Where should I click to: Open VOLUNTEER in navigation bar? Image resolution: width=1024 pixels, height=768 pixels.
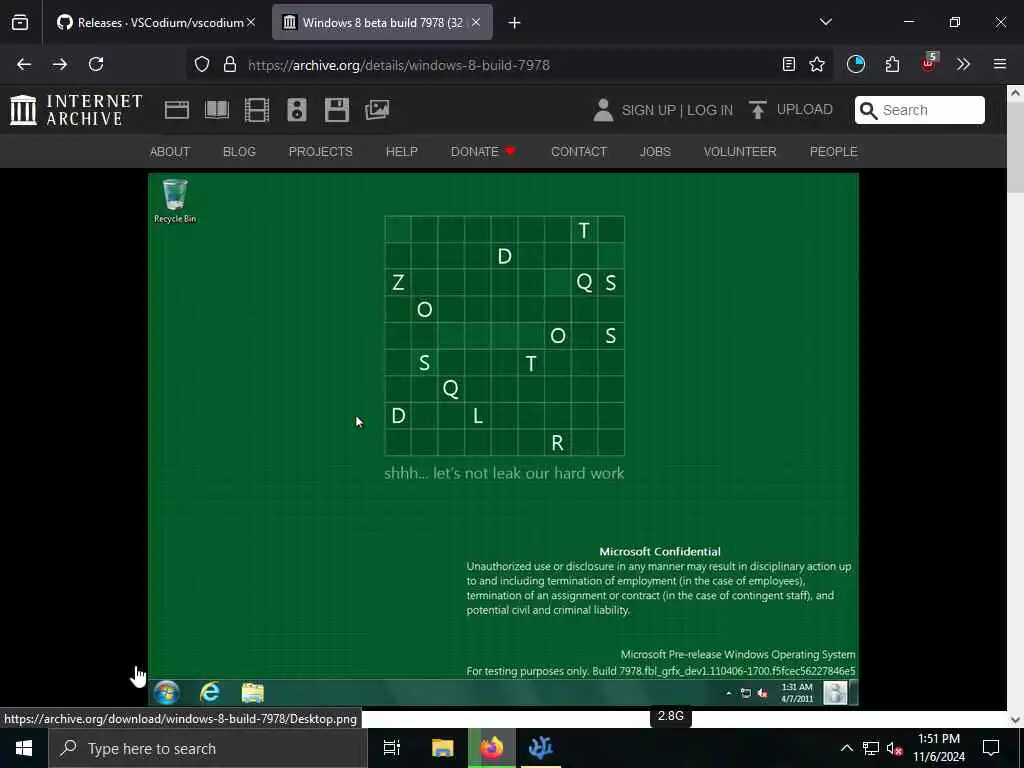(740, 152)
